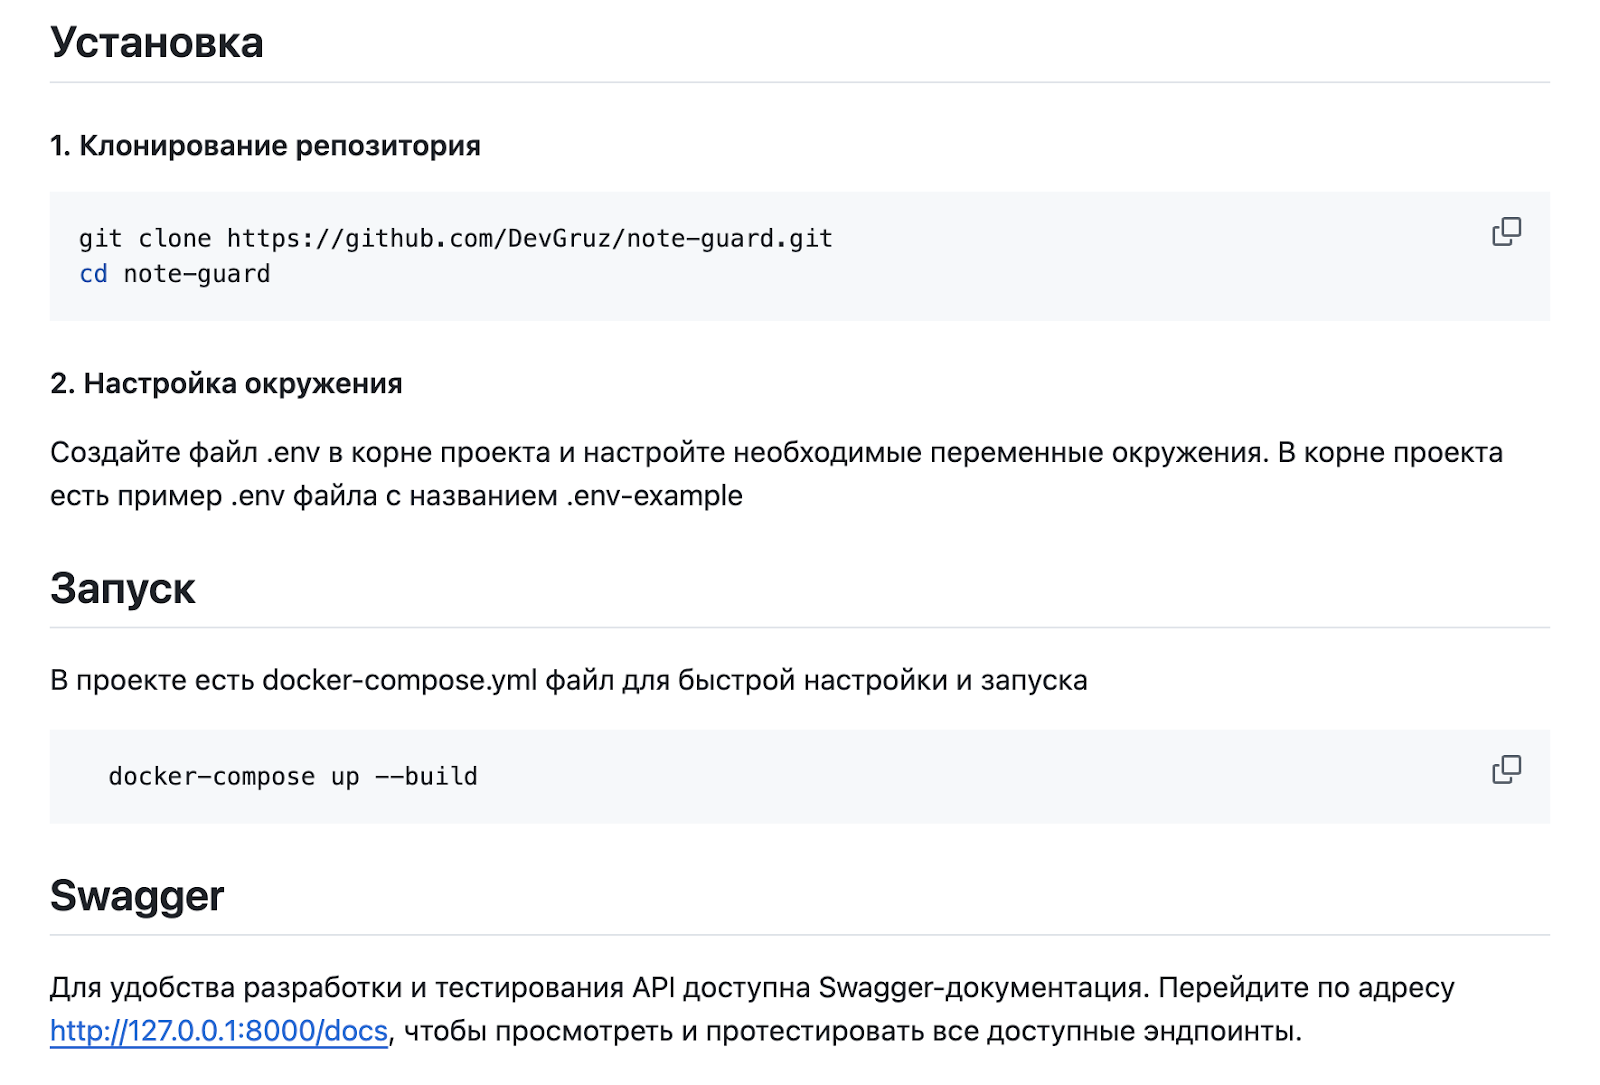Image resolution: width=1600 pixels, height=1085 pixels.
Task: Click the .env-example filename in the text
Action: pos(654,496)
